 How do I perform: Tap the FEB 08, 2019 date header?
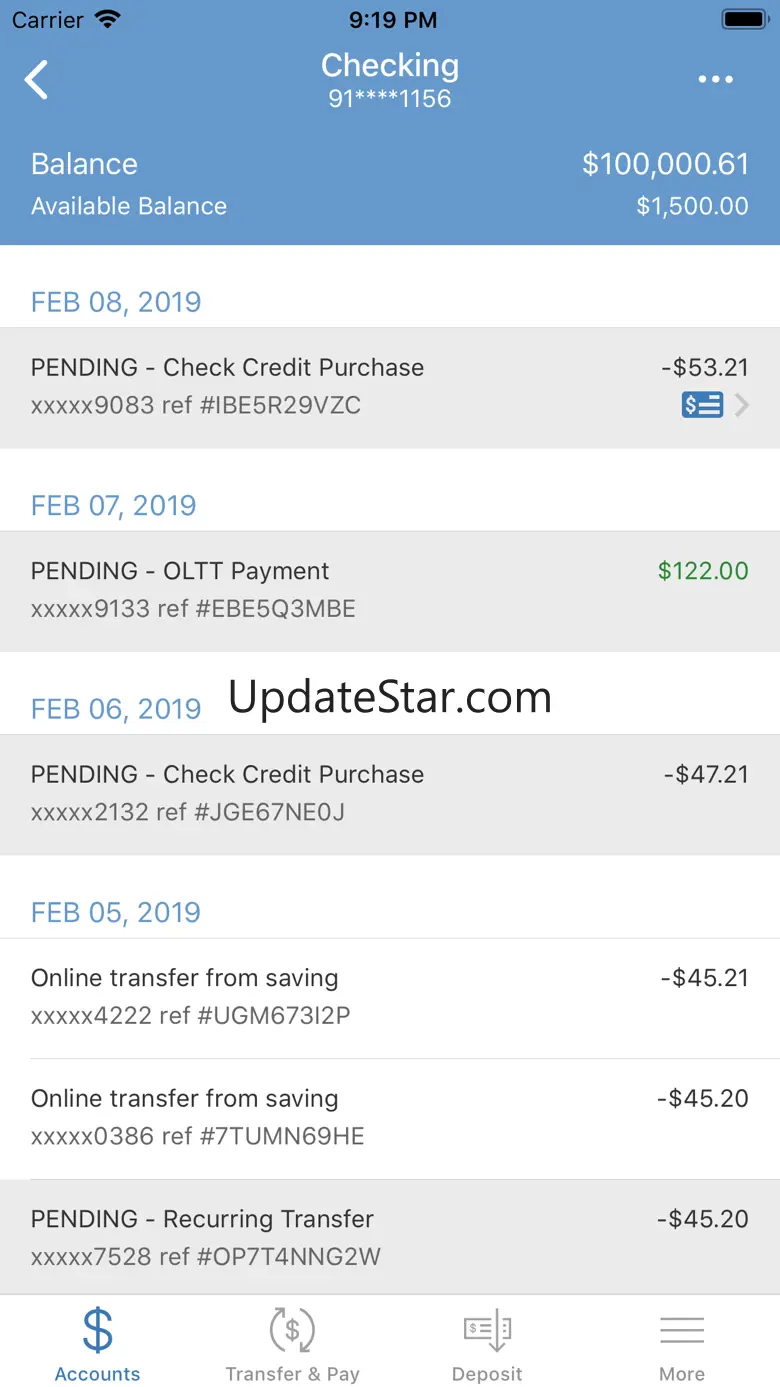pos(116,302)
